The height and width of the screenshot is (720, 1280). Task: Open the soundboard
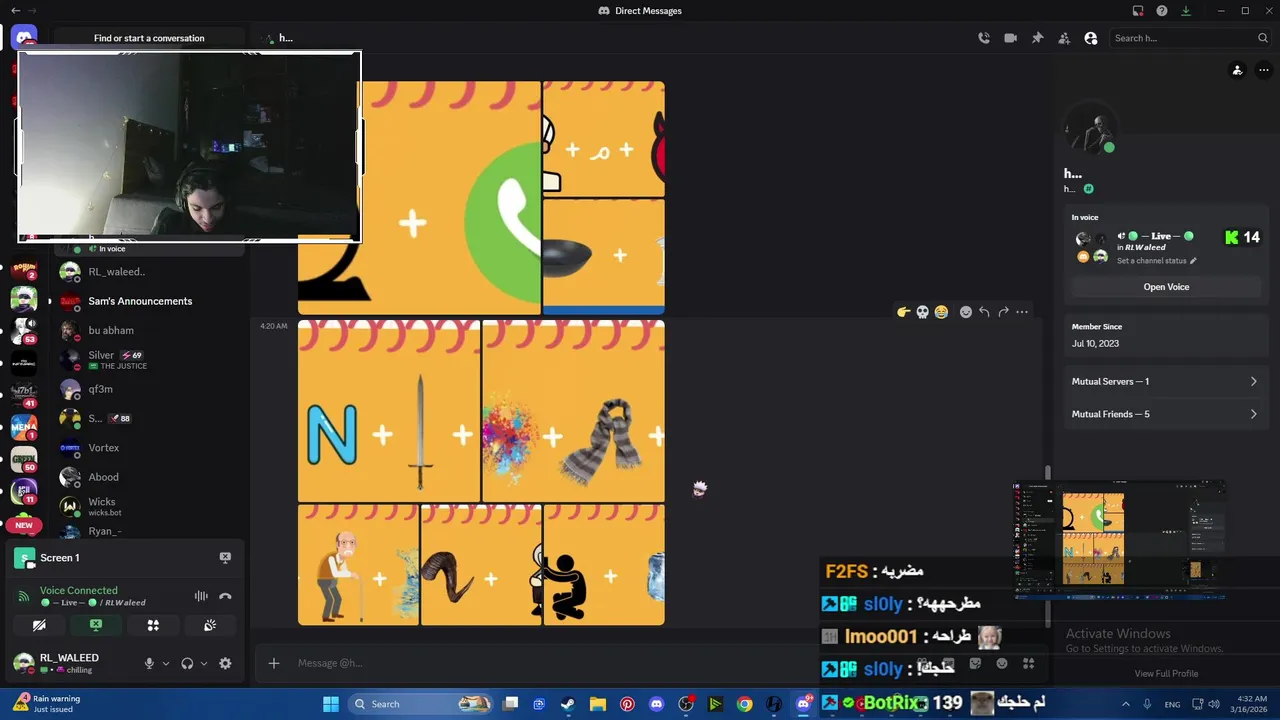210,625
